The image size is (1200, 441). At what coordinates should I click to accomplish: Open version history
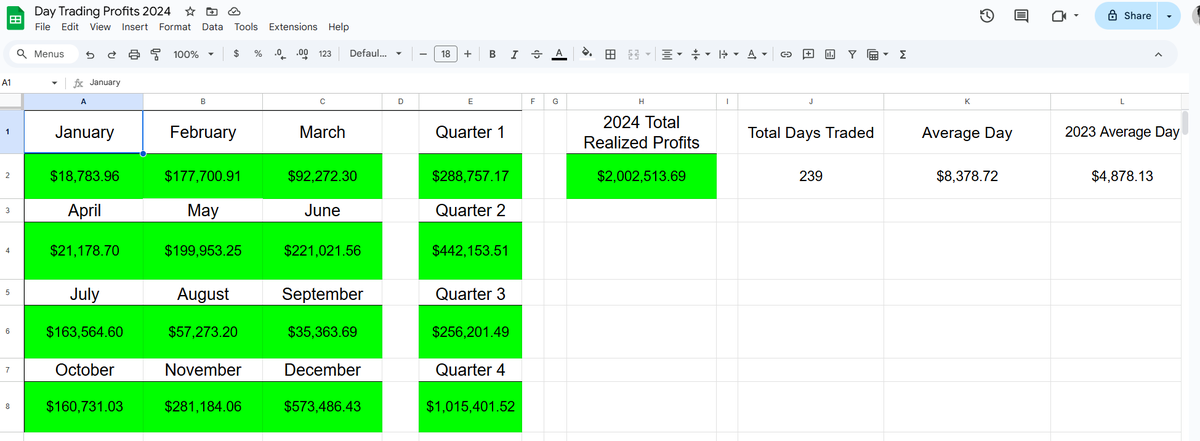point(986,16)
